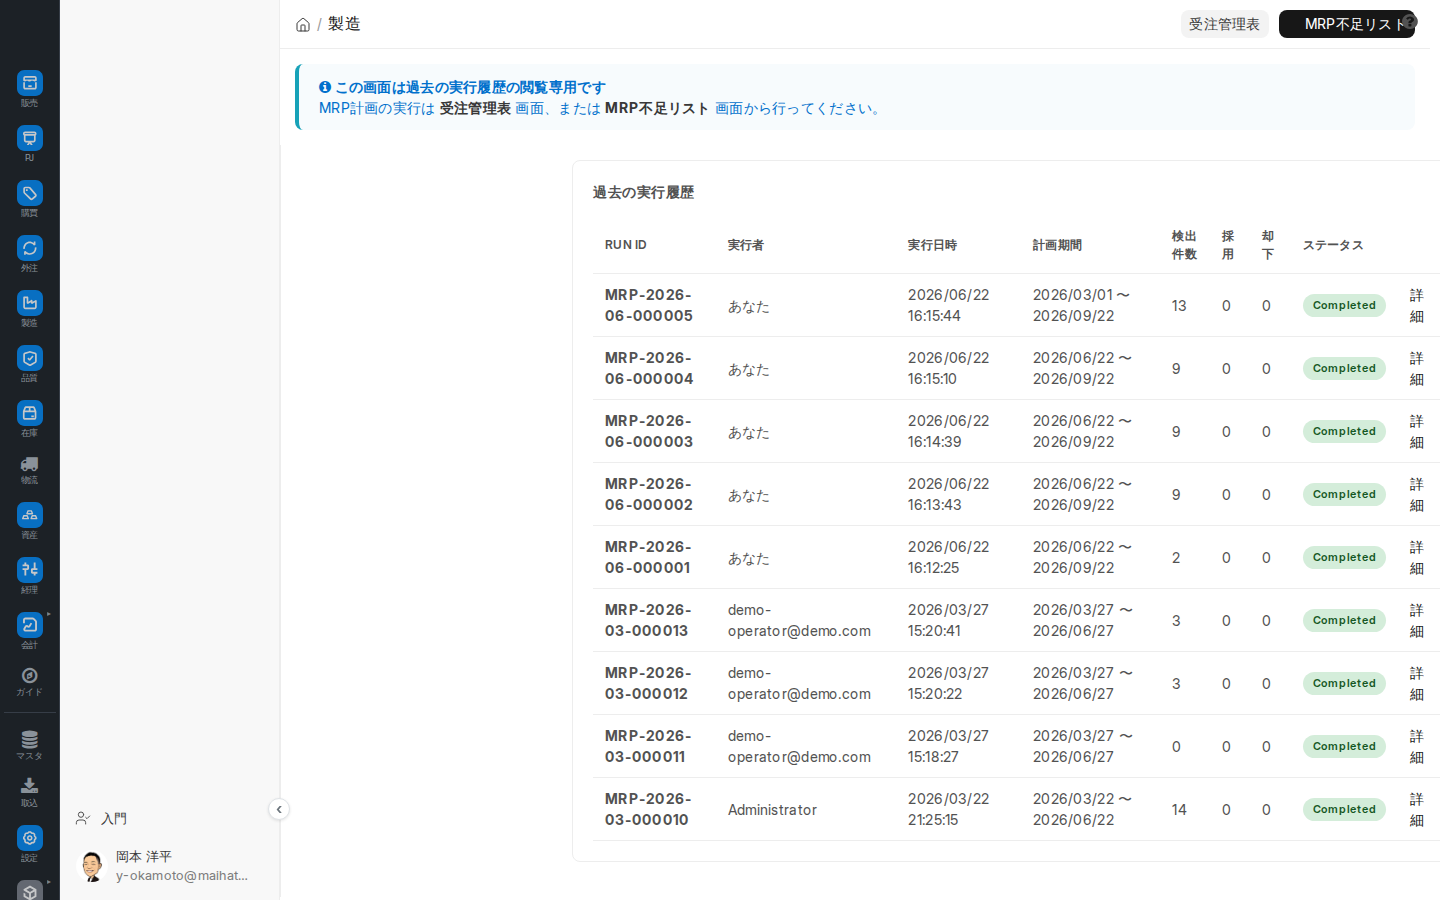The width and height of the screenshot is (1440, 900).
Task: Click execution time 2026/06/22 16:15:10
Action: click(x=948, y=368)
